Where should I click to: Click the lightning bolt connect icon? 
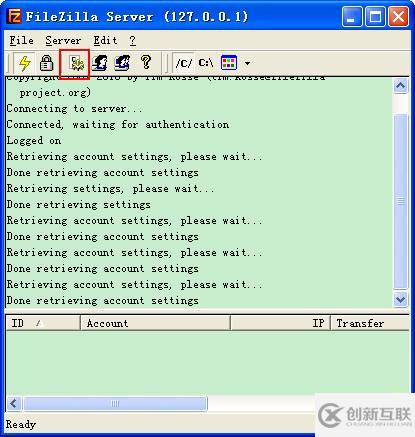coord(25,63)
